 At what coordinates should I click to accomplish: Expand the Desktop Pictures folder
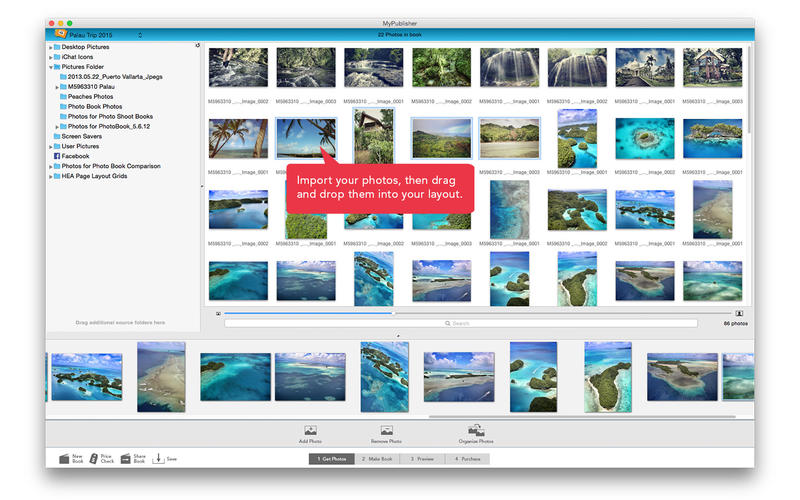click(x=52, y=47)
